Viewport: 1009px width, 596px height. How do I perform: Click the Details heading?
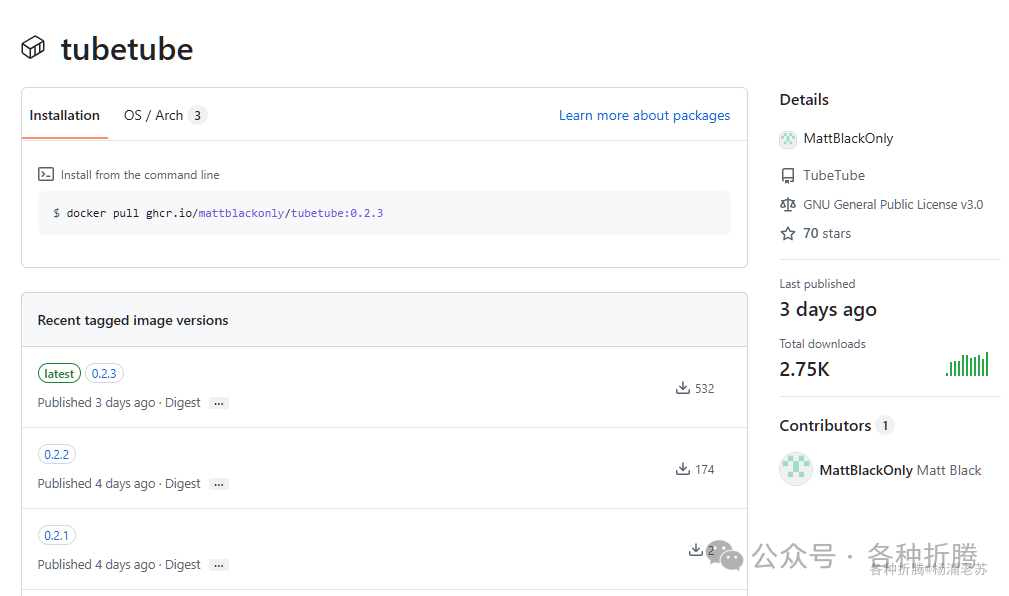[804, 100]
